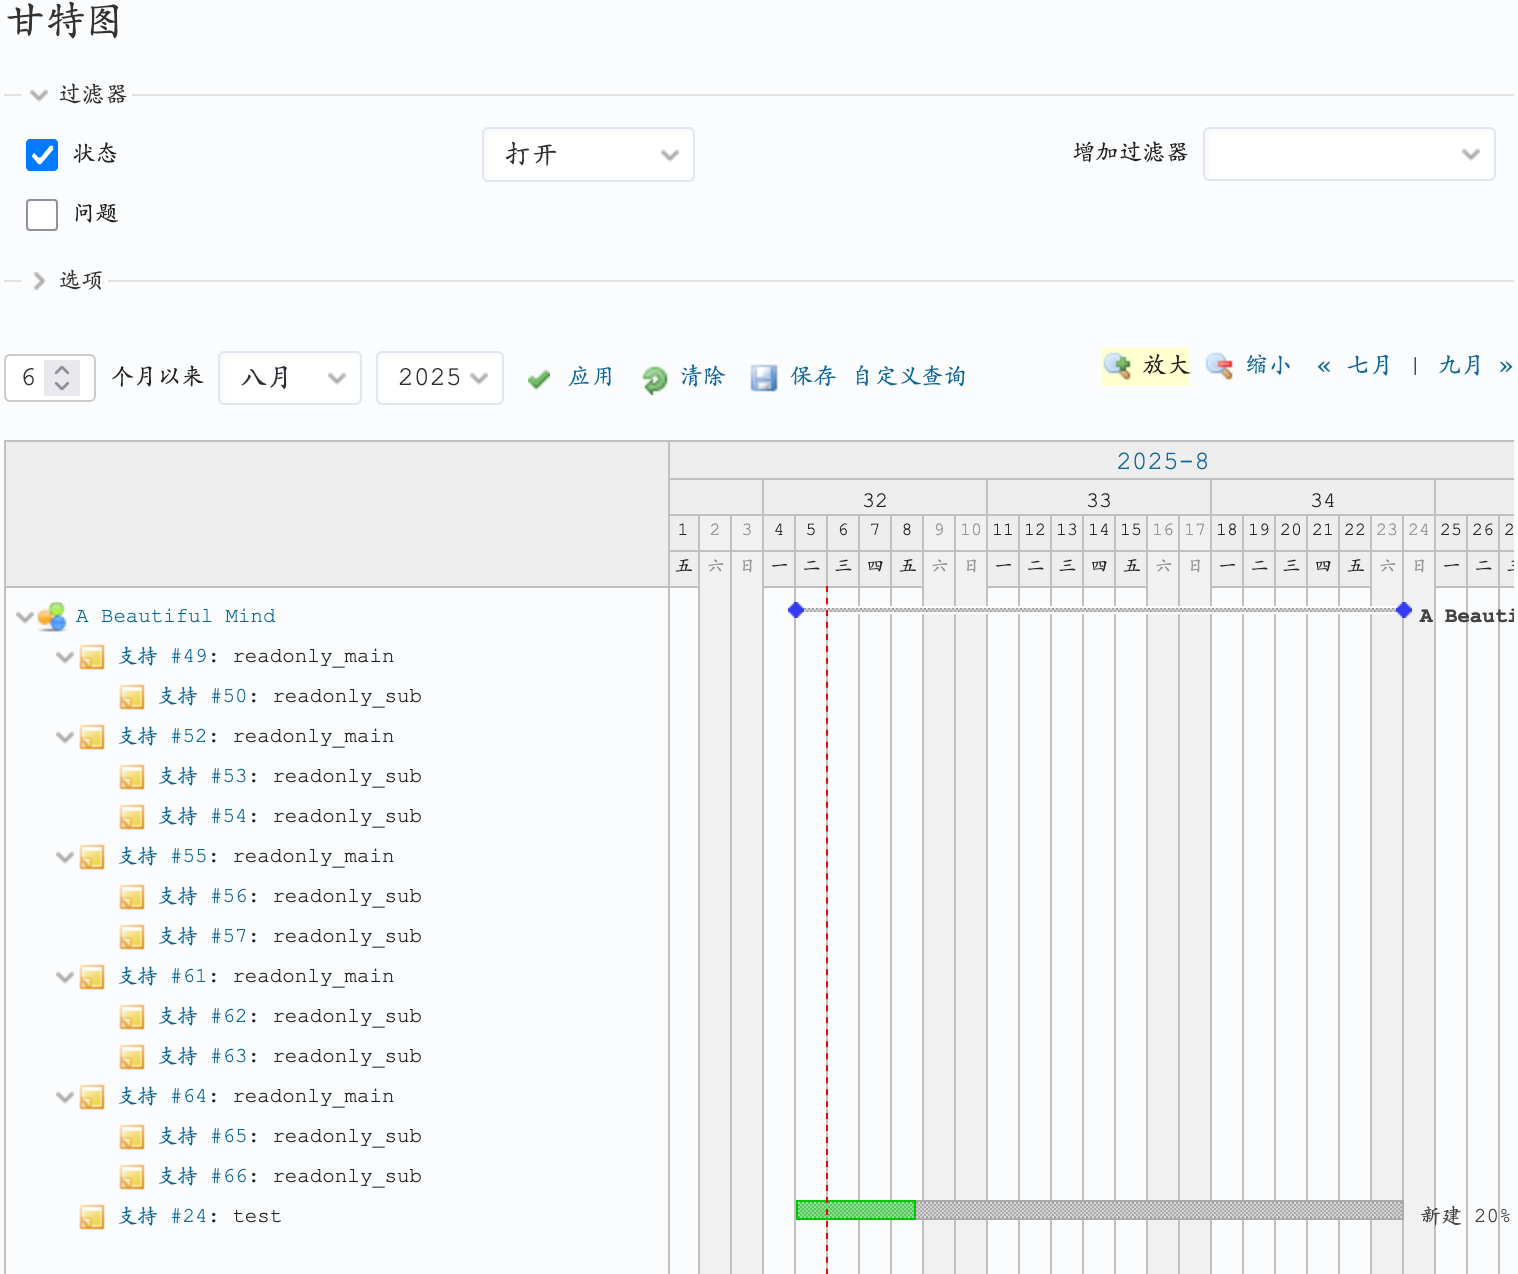Viewport: 1518px width, 1274px height.
Task: Click the issue icon beside #65 readonly_sub
Action: point(132,1137)
